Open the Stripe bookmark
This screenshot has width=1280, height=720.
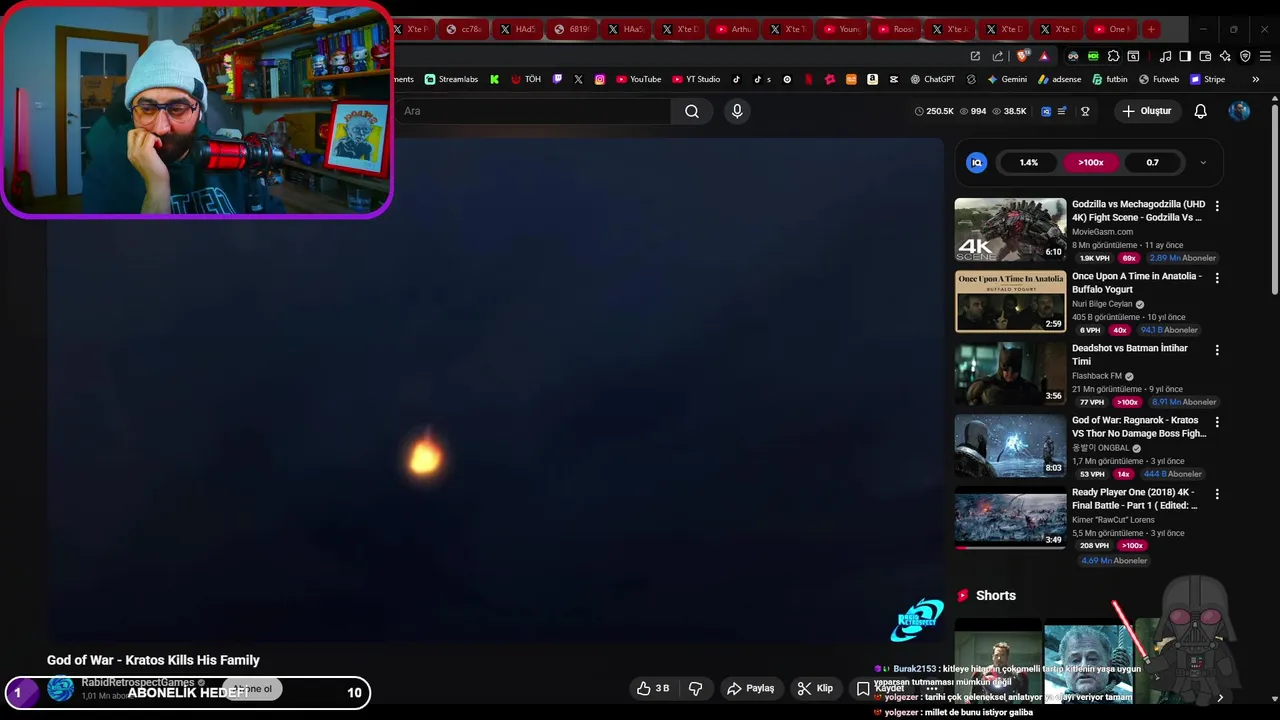pyautogui.click(x=1207, y=79)
